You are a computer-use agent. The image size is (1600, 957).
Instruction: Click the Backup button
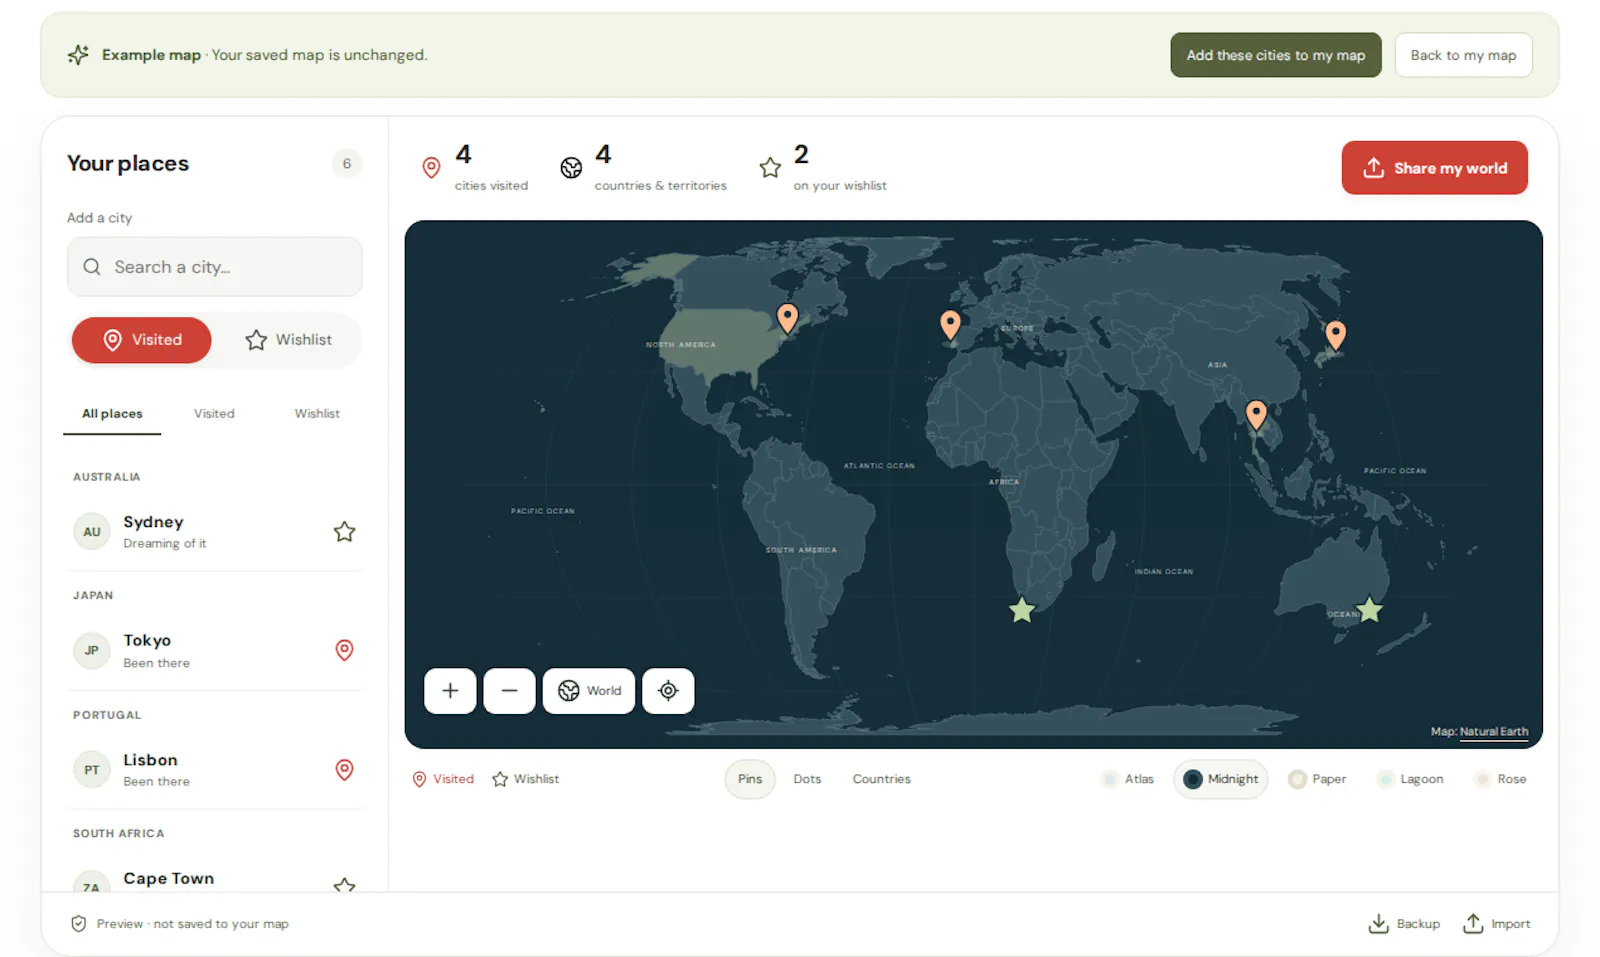click(1404, 924)
